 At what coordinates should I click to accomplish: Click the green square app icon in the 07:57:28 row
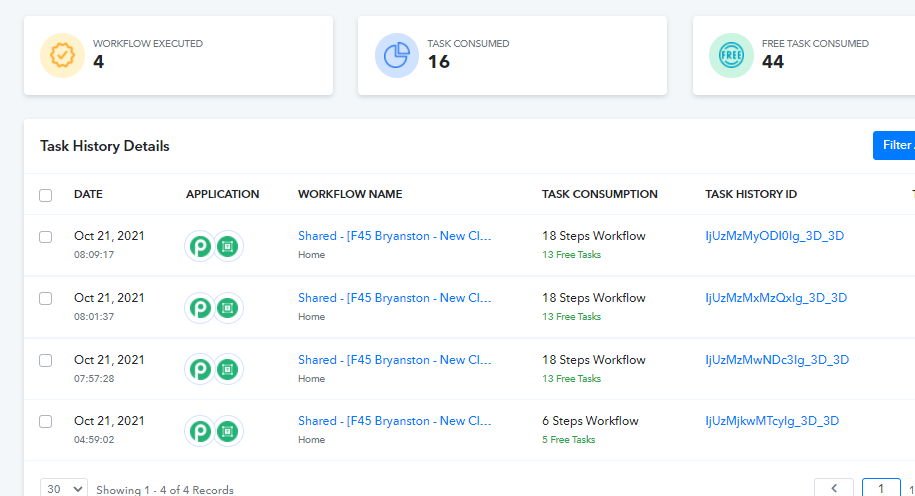(x=228, y=369)
